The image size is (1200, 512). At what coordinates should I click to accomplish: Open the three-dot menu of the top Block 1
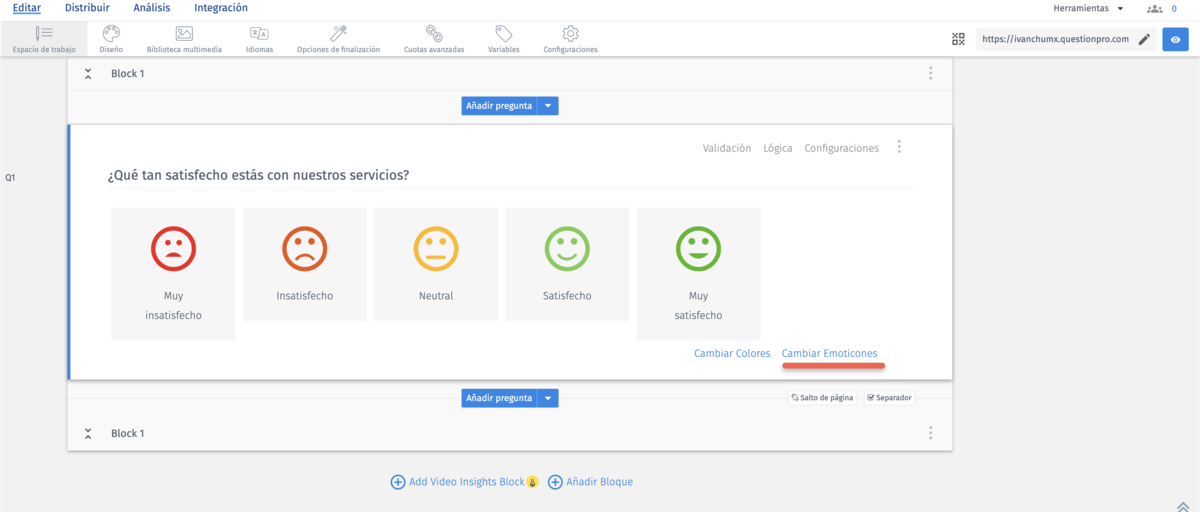[931, 73]
